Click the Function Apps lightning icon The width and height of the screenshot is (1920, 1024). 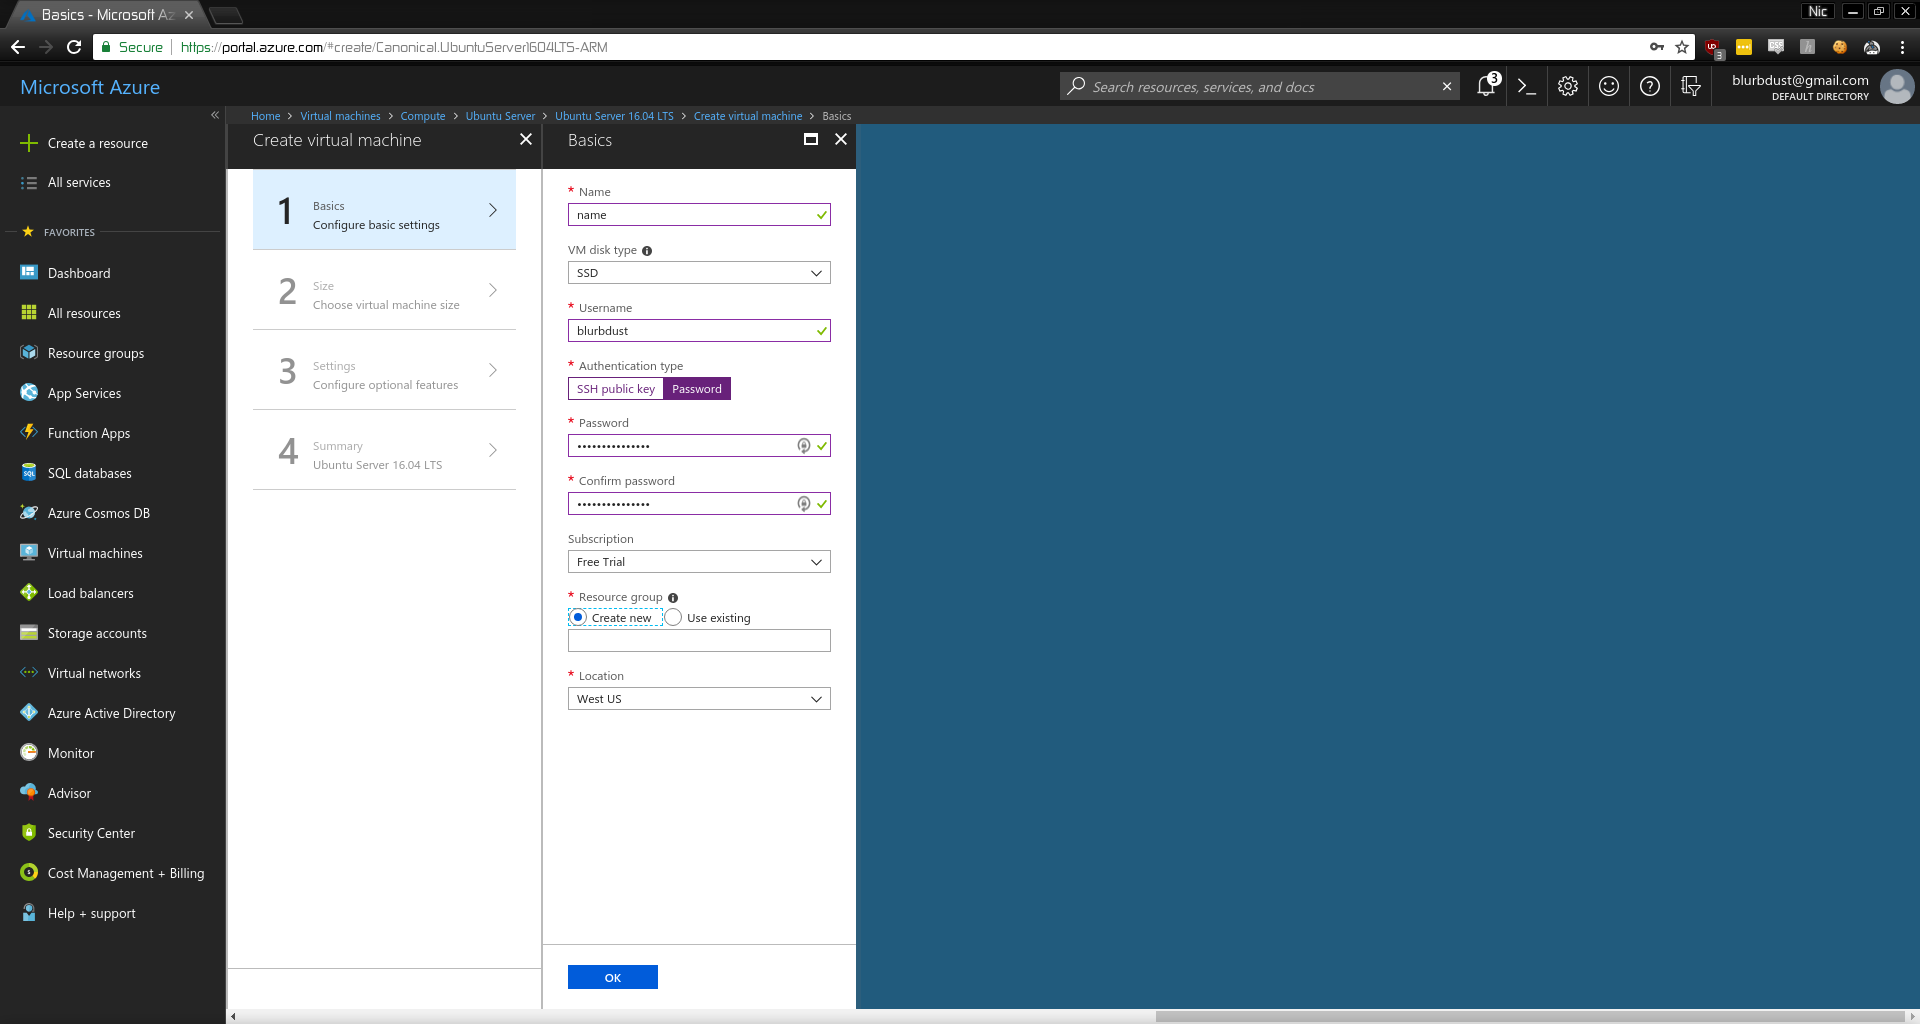[x=29, y=433]
